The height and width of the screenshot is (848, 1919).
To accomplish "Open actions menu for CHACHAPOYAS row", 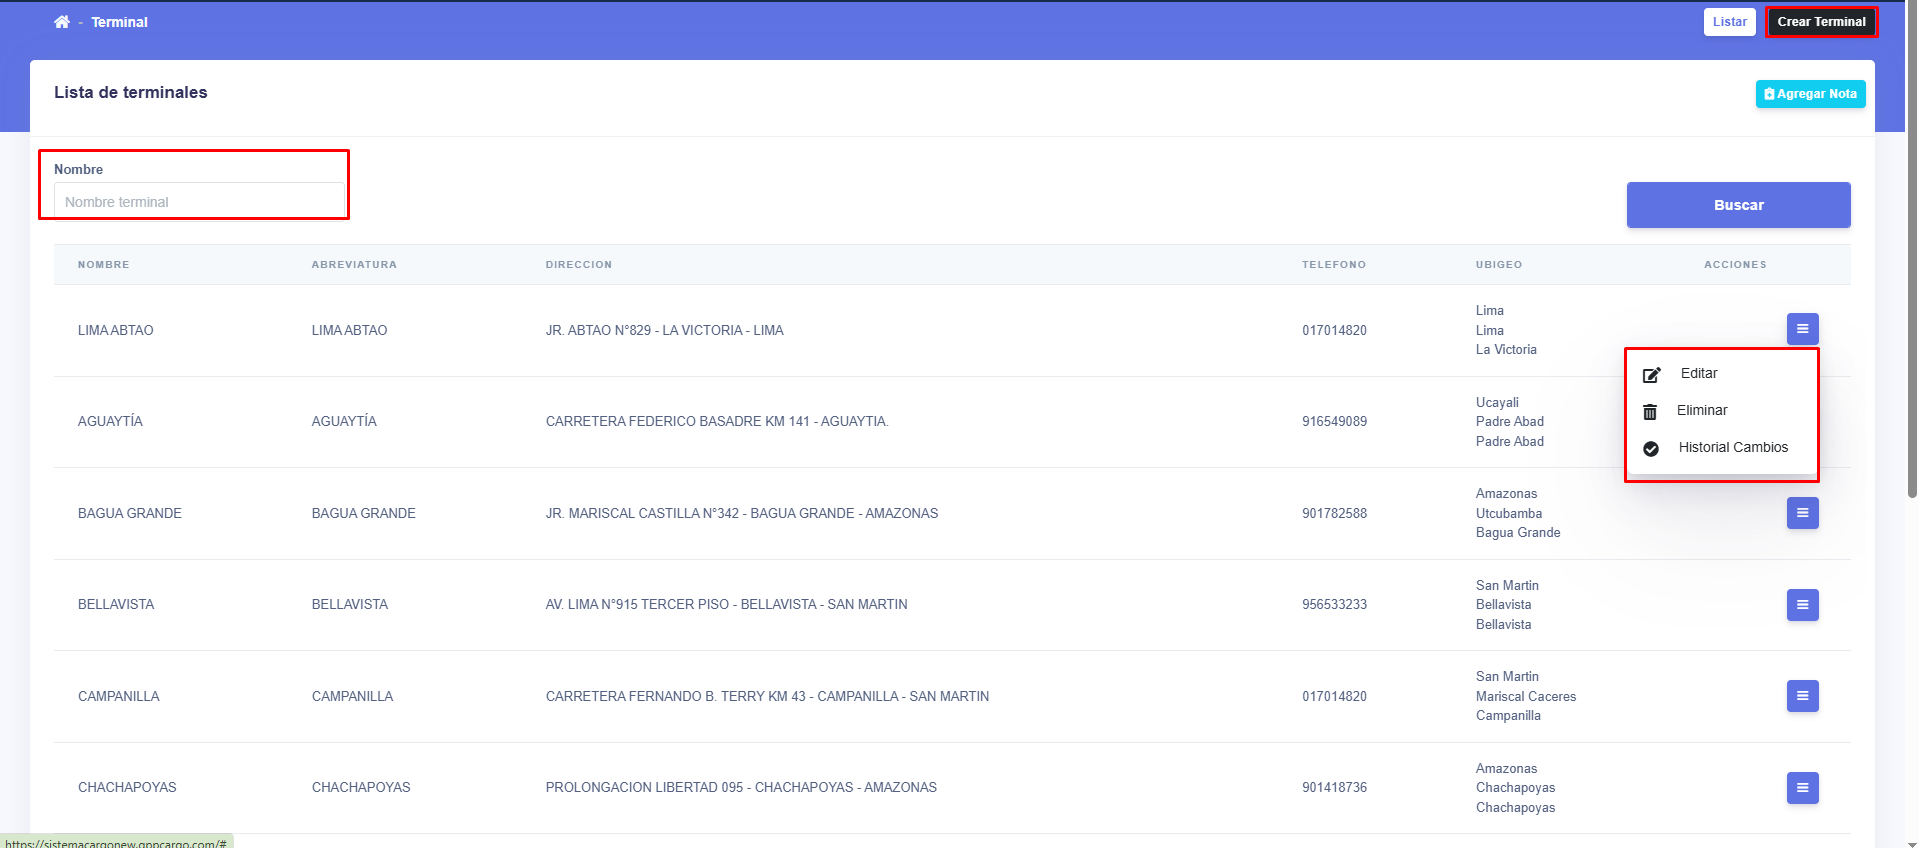I will [1802, 788].
